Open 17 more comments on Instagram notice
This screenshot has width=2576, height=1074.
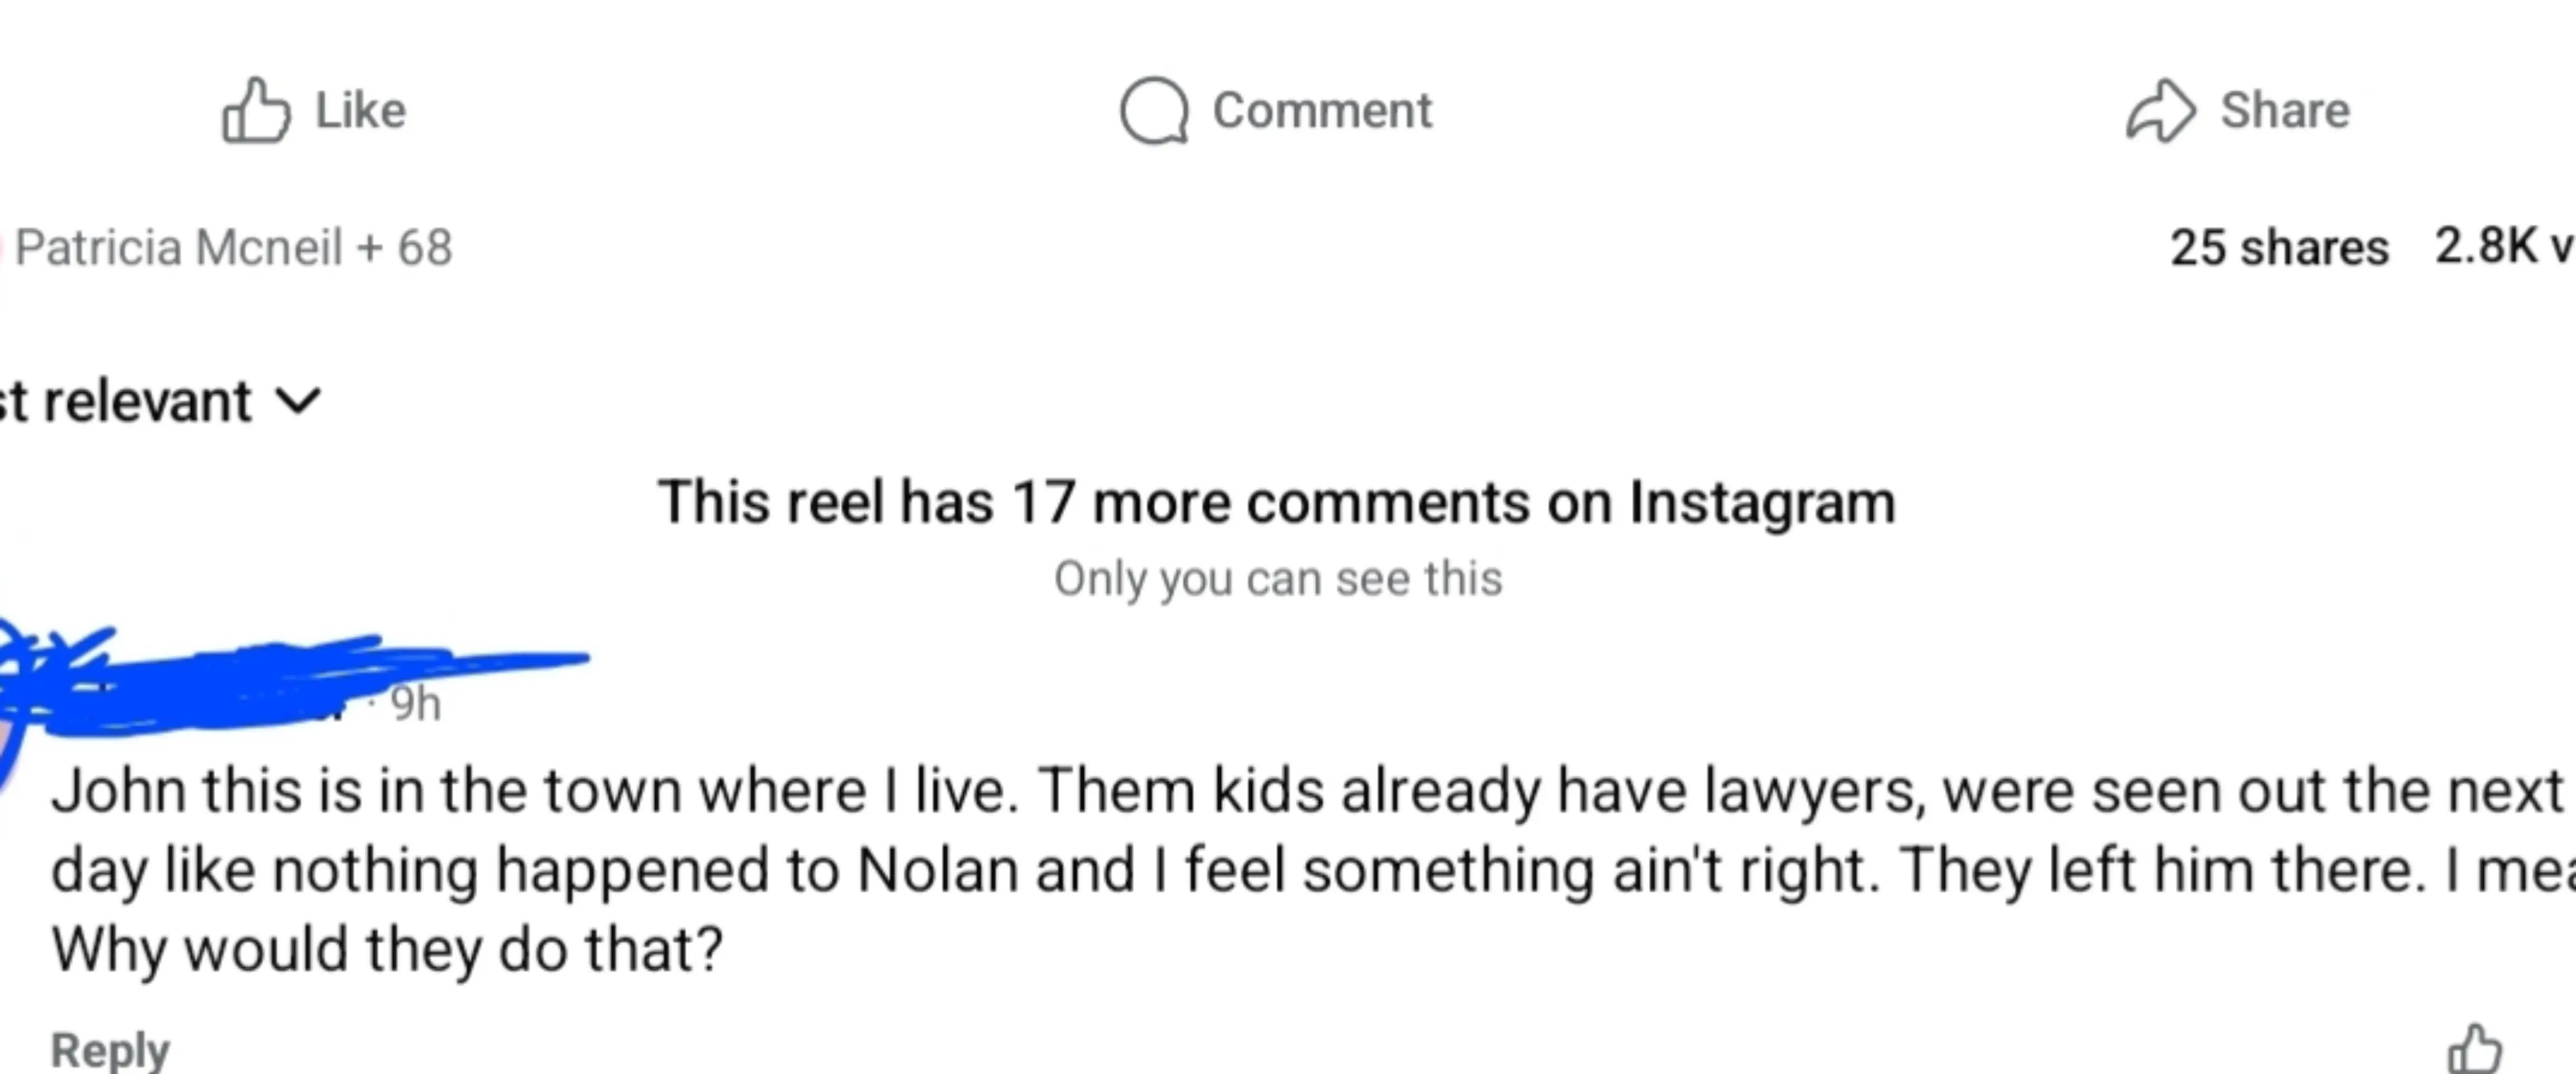pos(1276,501)
